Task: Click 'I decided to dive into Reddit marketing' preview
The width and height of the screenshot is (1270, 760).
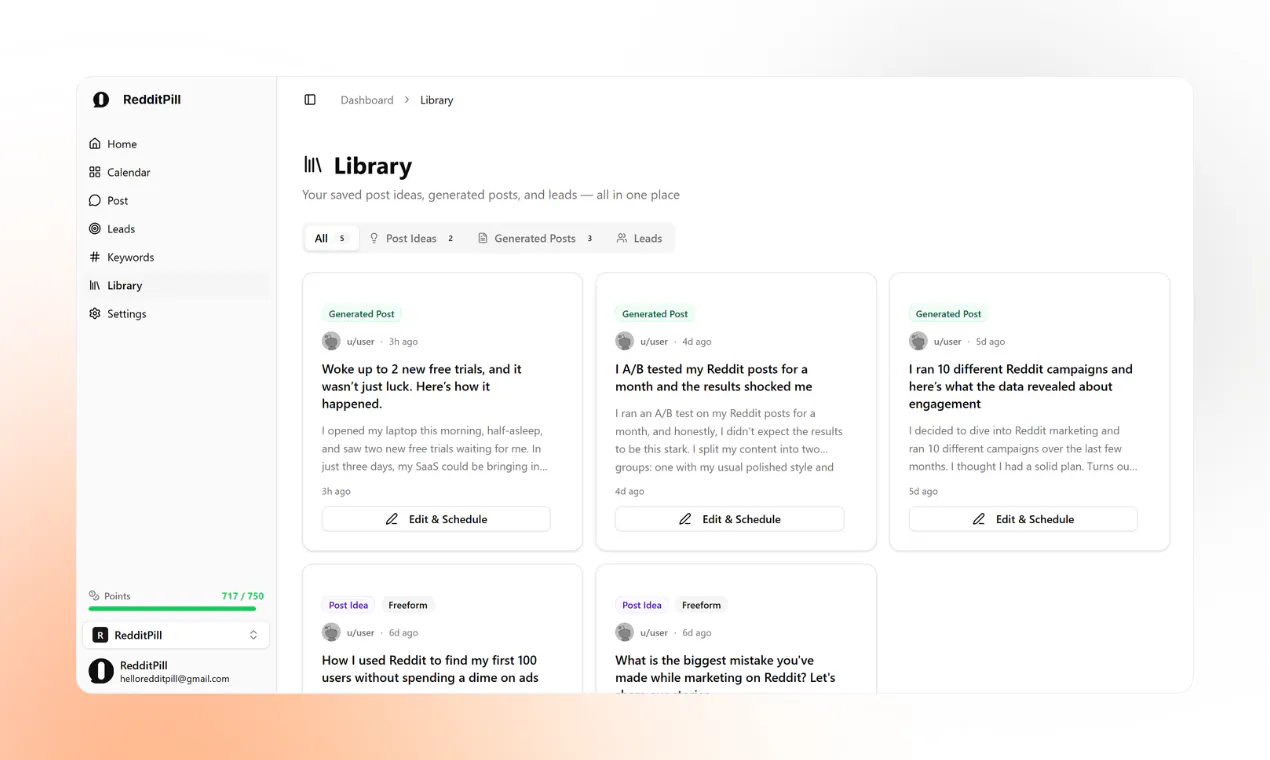Action: tap(1023, 449)
